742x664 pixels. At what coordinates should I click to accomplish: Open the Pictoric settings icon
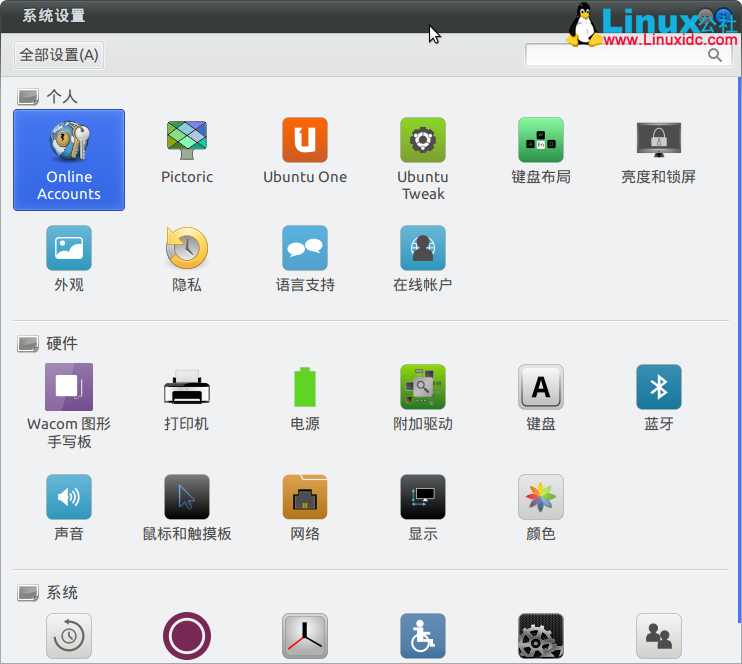coord(187,151)
